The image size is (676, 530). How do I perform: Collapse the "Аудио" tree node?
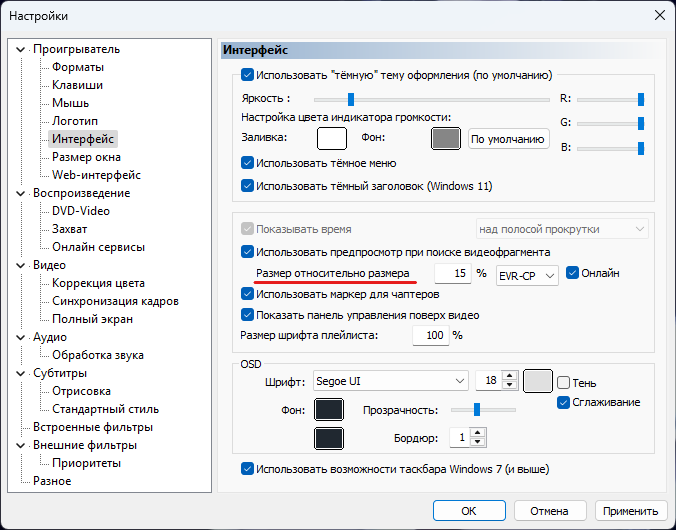pos(20,337)
